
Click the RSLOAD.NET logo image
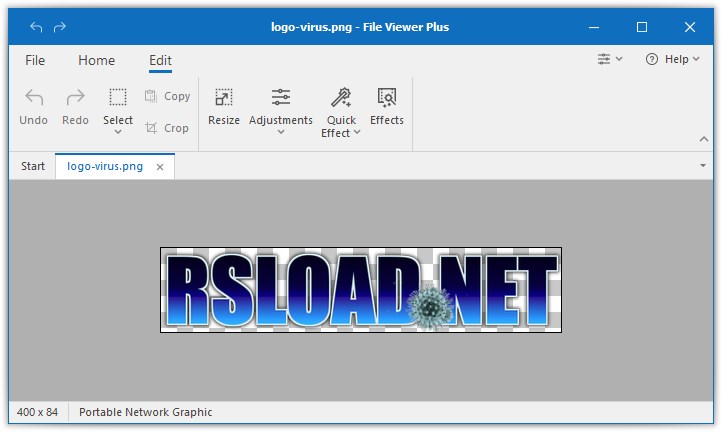361,290
